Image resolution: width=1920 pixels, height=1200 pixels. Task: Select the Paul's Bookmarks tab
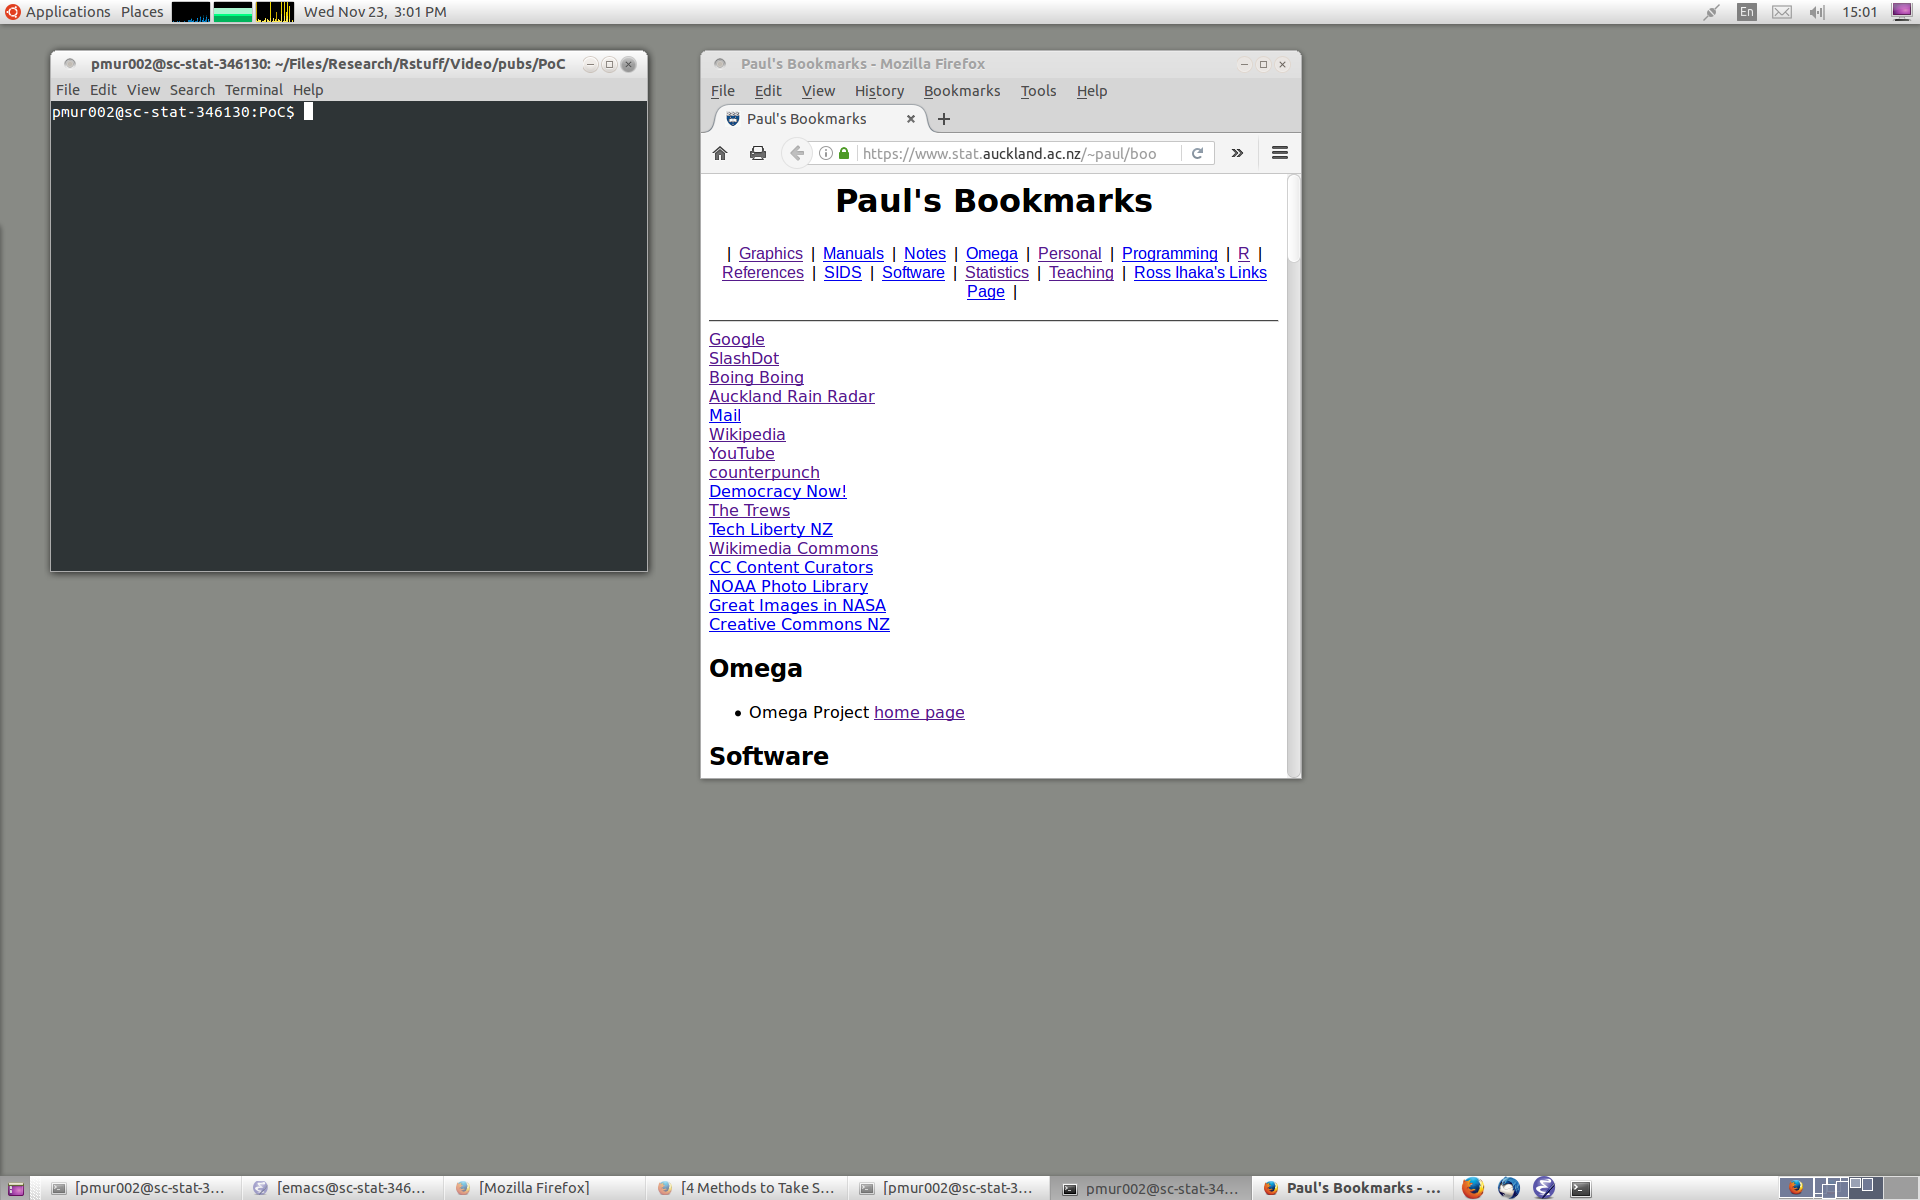[x=822, y=119]
